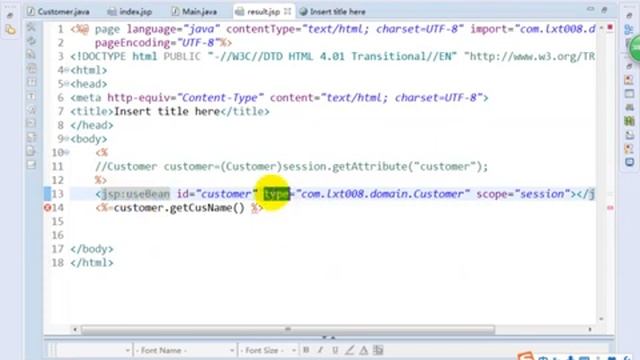This screenshot has height=360, width=640.
Task: Click the jsp:useBean tag name on line 13
Action: [x=136, y=194]
